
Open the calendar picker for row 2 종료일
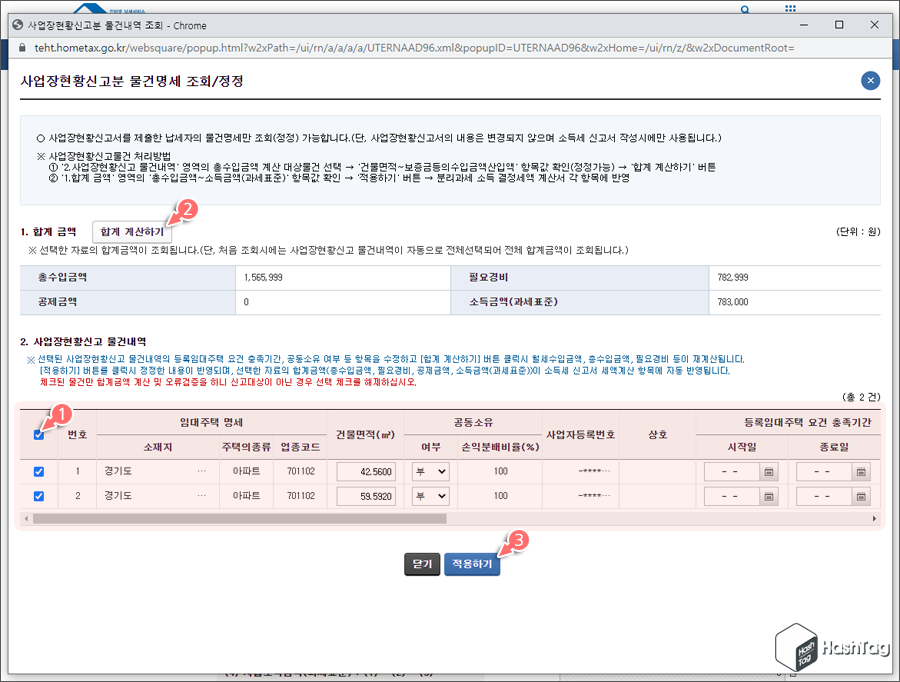click(x=860, y=497)
